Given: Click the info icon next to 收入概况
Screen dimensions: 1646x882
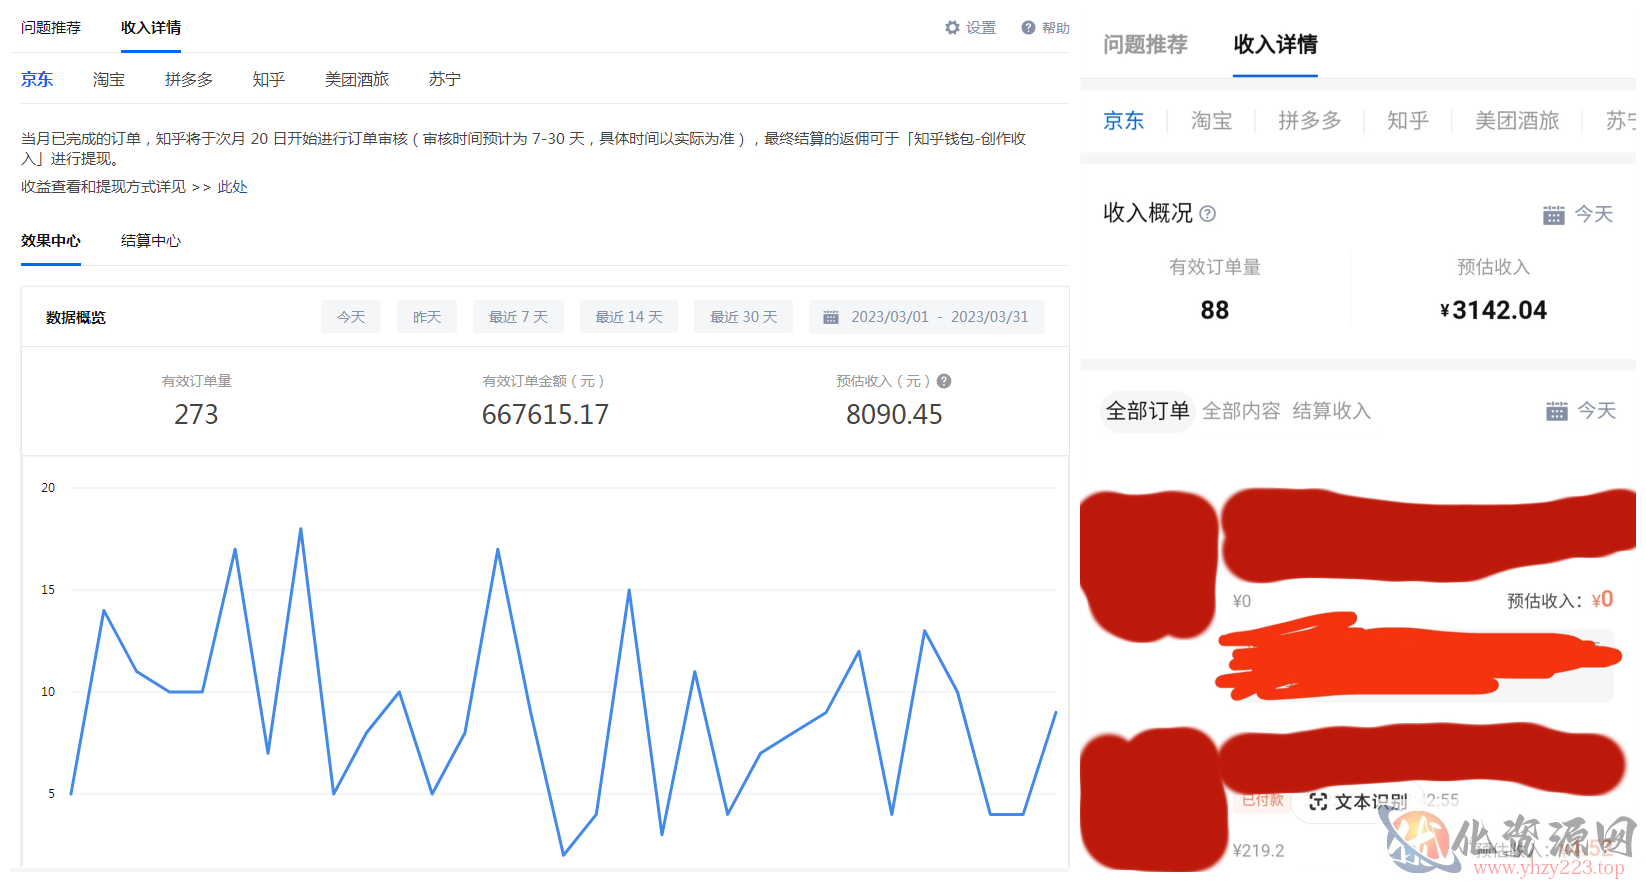Looking at the screenshot, I should click(x=1208, y=213).
